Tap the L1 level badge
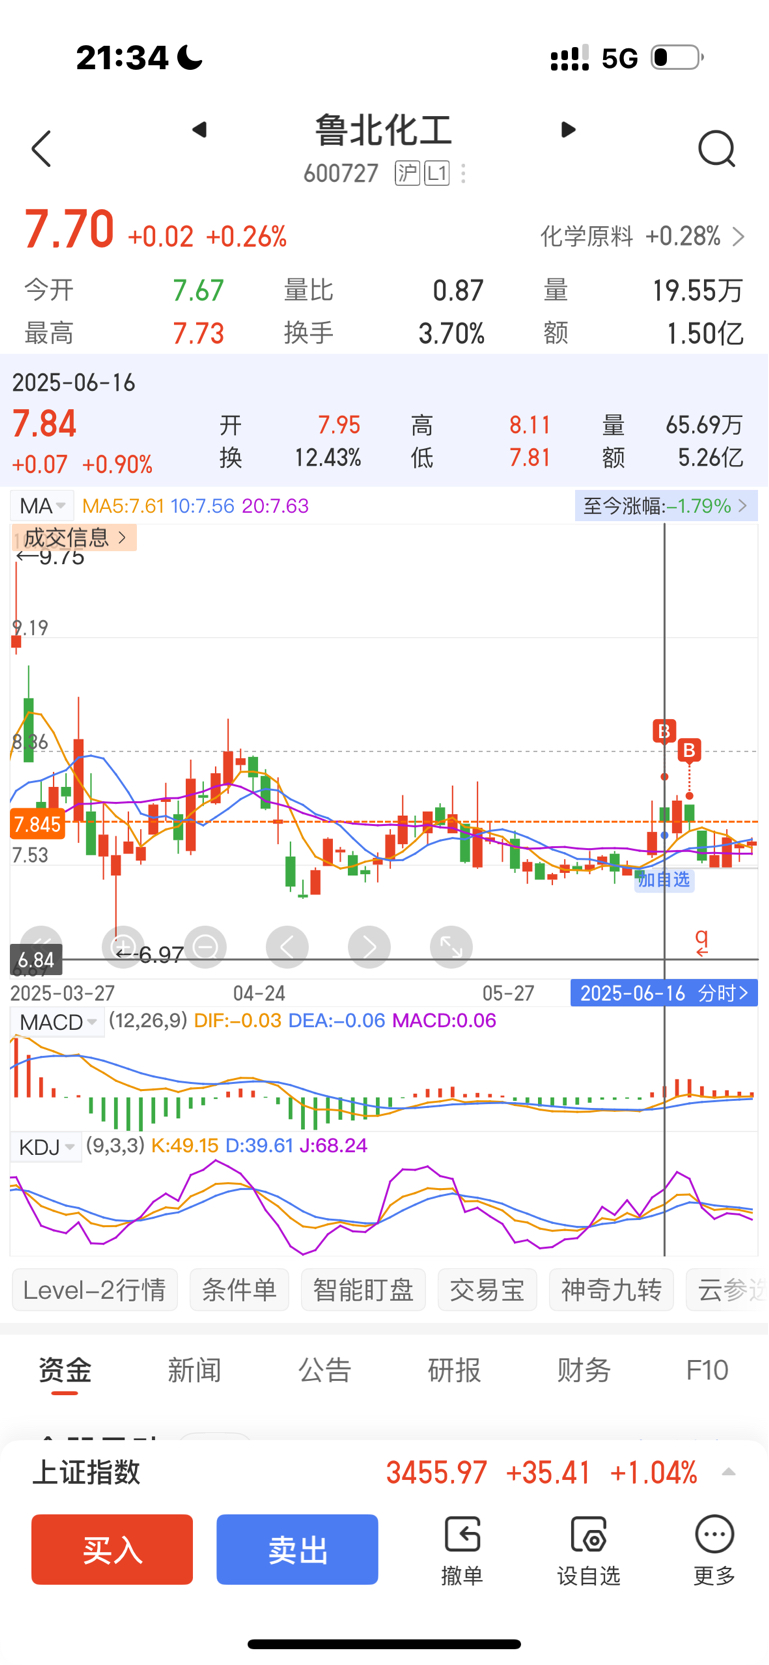 pyautogui.click(x=437, y=173)
